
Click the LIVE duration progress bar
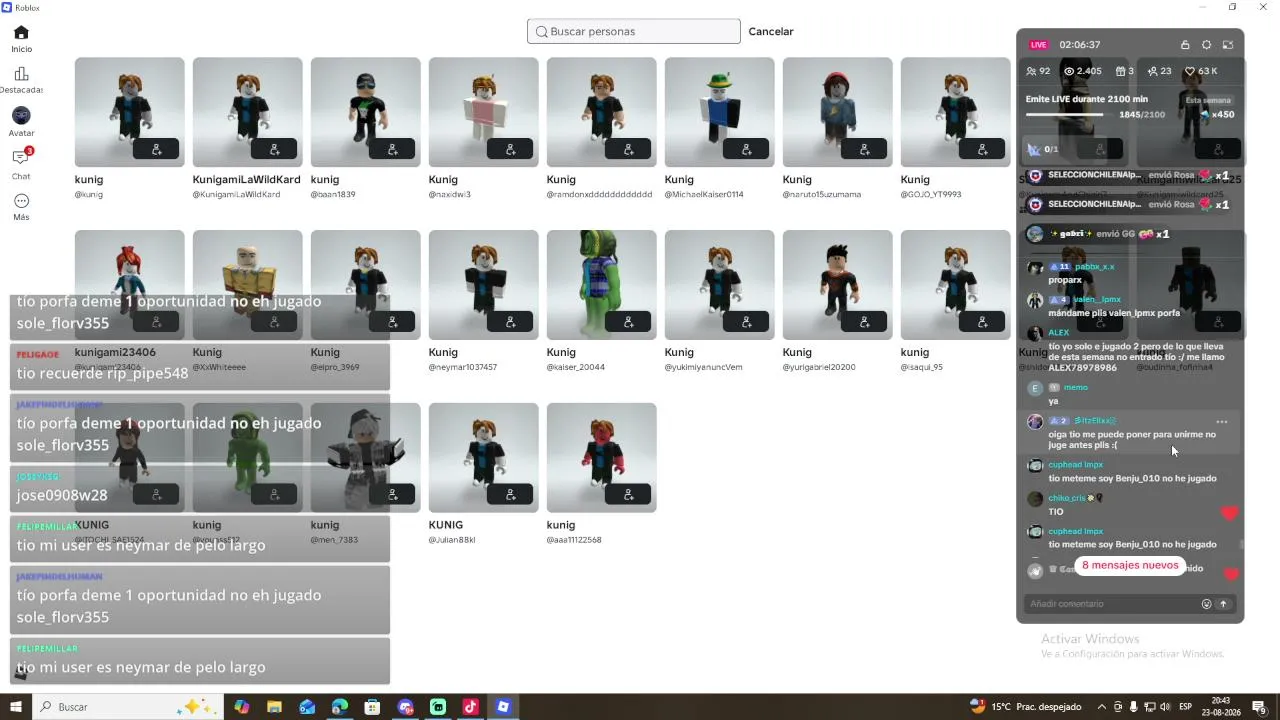pos(1070,115)
